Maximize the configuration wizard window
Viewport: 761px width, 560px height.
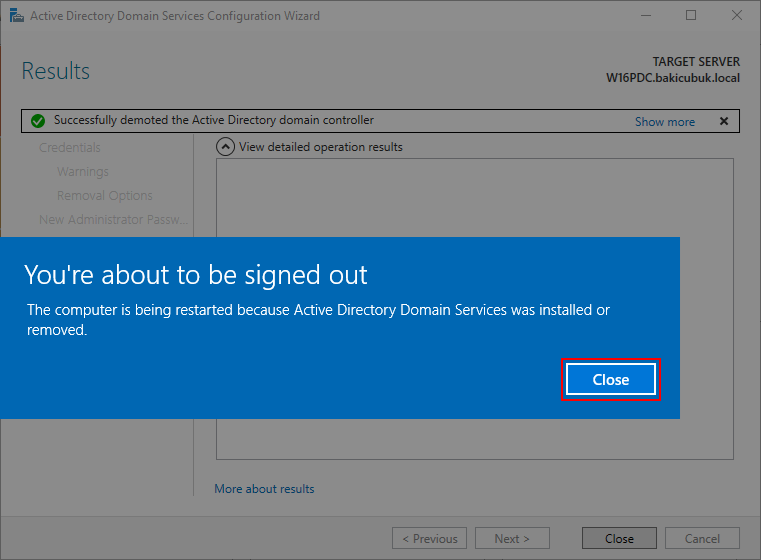pyautogui.click(x=691, y=16)
